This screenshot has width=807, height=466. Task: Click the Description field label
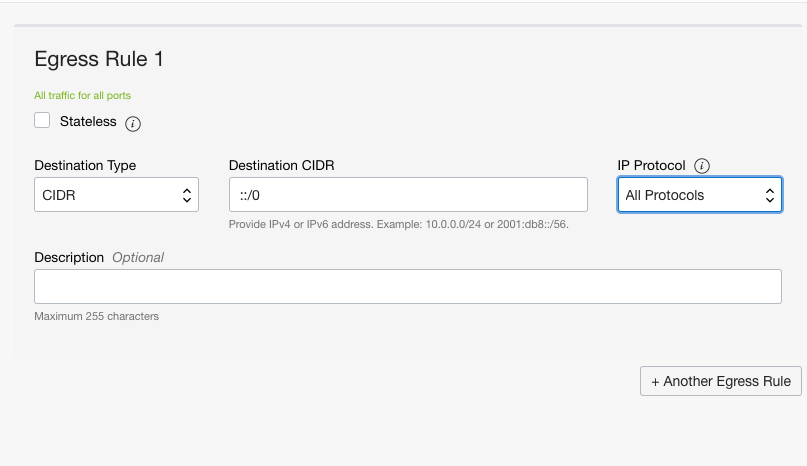pos(69,257)
